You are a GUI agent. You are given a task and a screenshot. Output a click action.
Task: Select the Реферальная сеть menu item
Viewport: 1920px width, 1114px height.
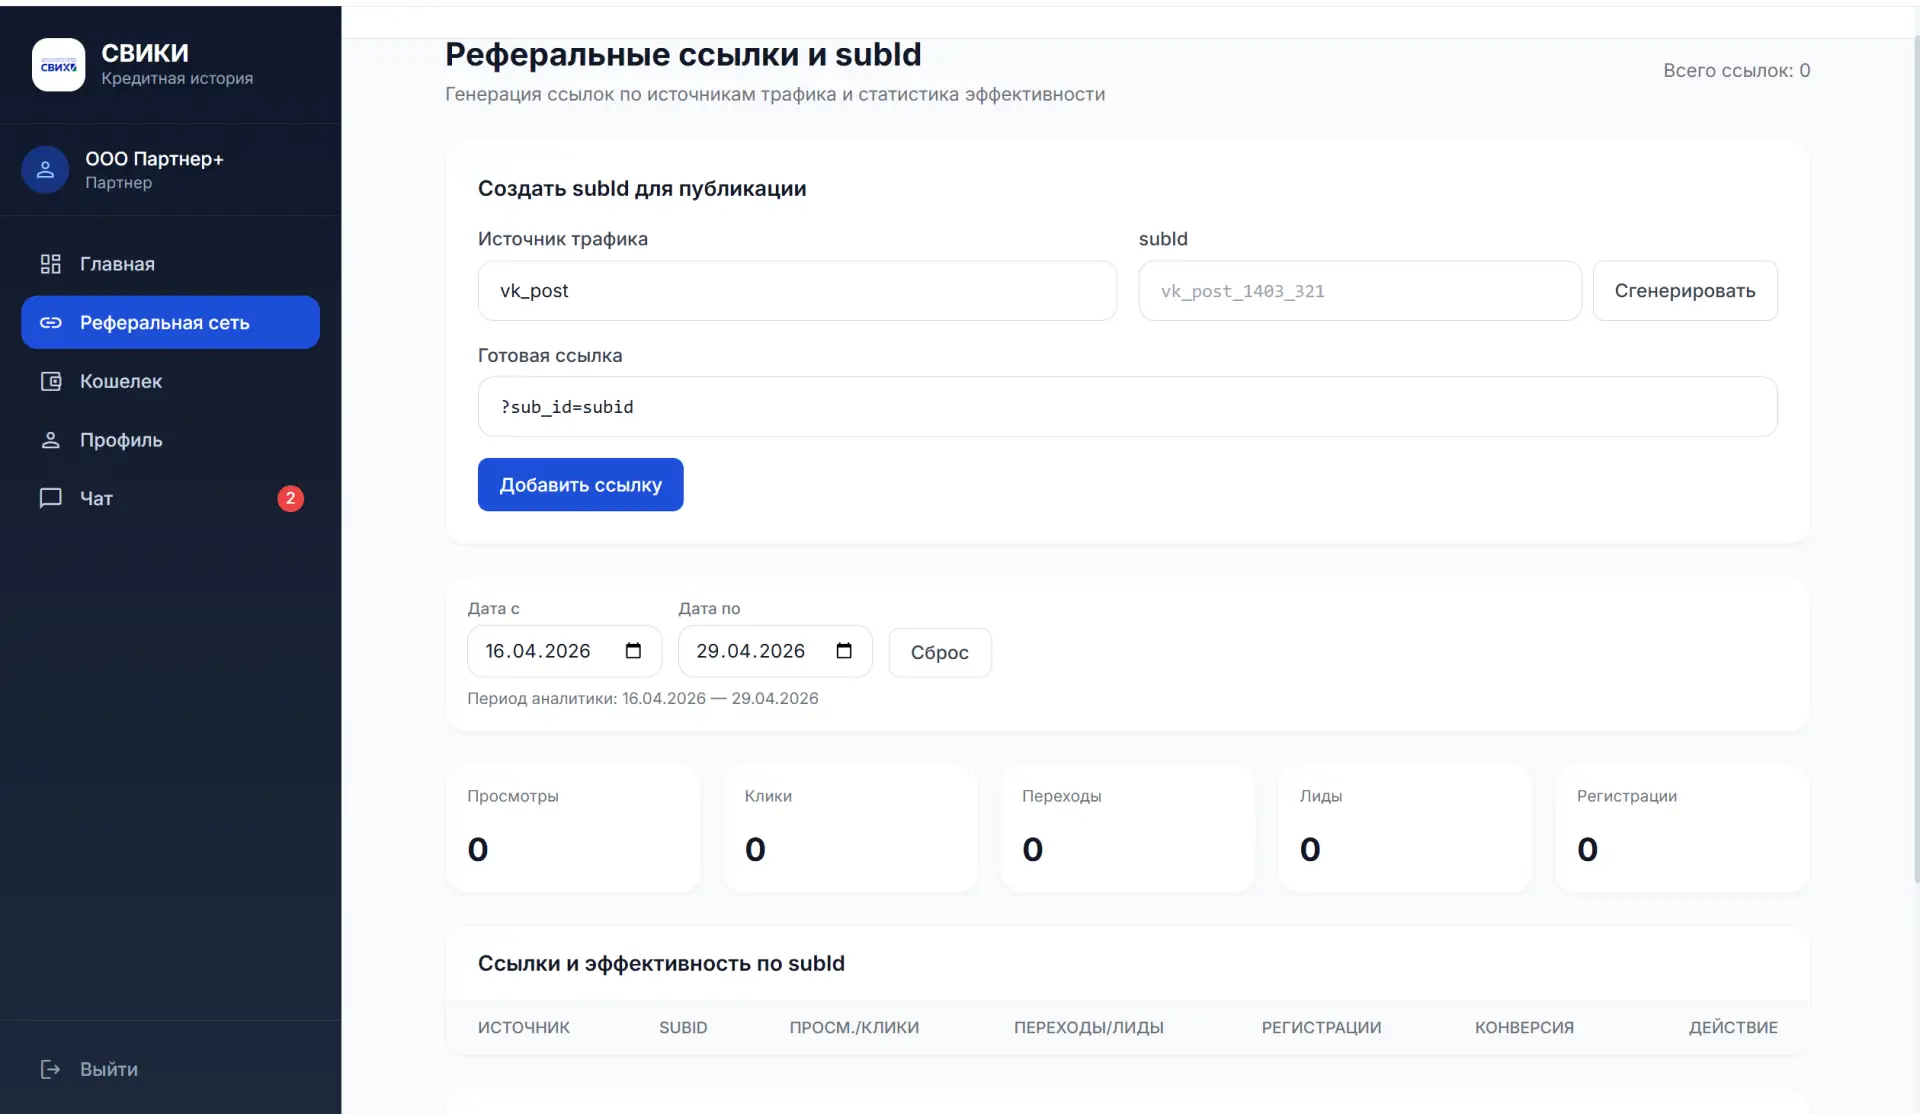click(170, 323)
